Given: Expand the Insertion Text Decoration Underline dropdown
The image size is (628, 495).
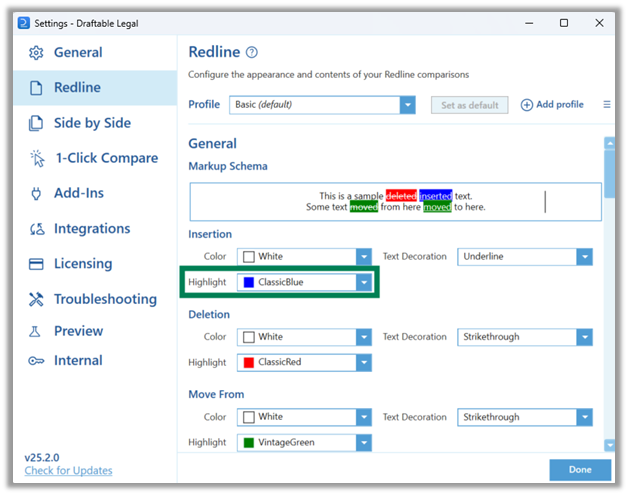Looking at the screenshot, I should click(584, 257).
